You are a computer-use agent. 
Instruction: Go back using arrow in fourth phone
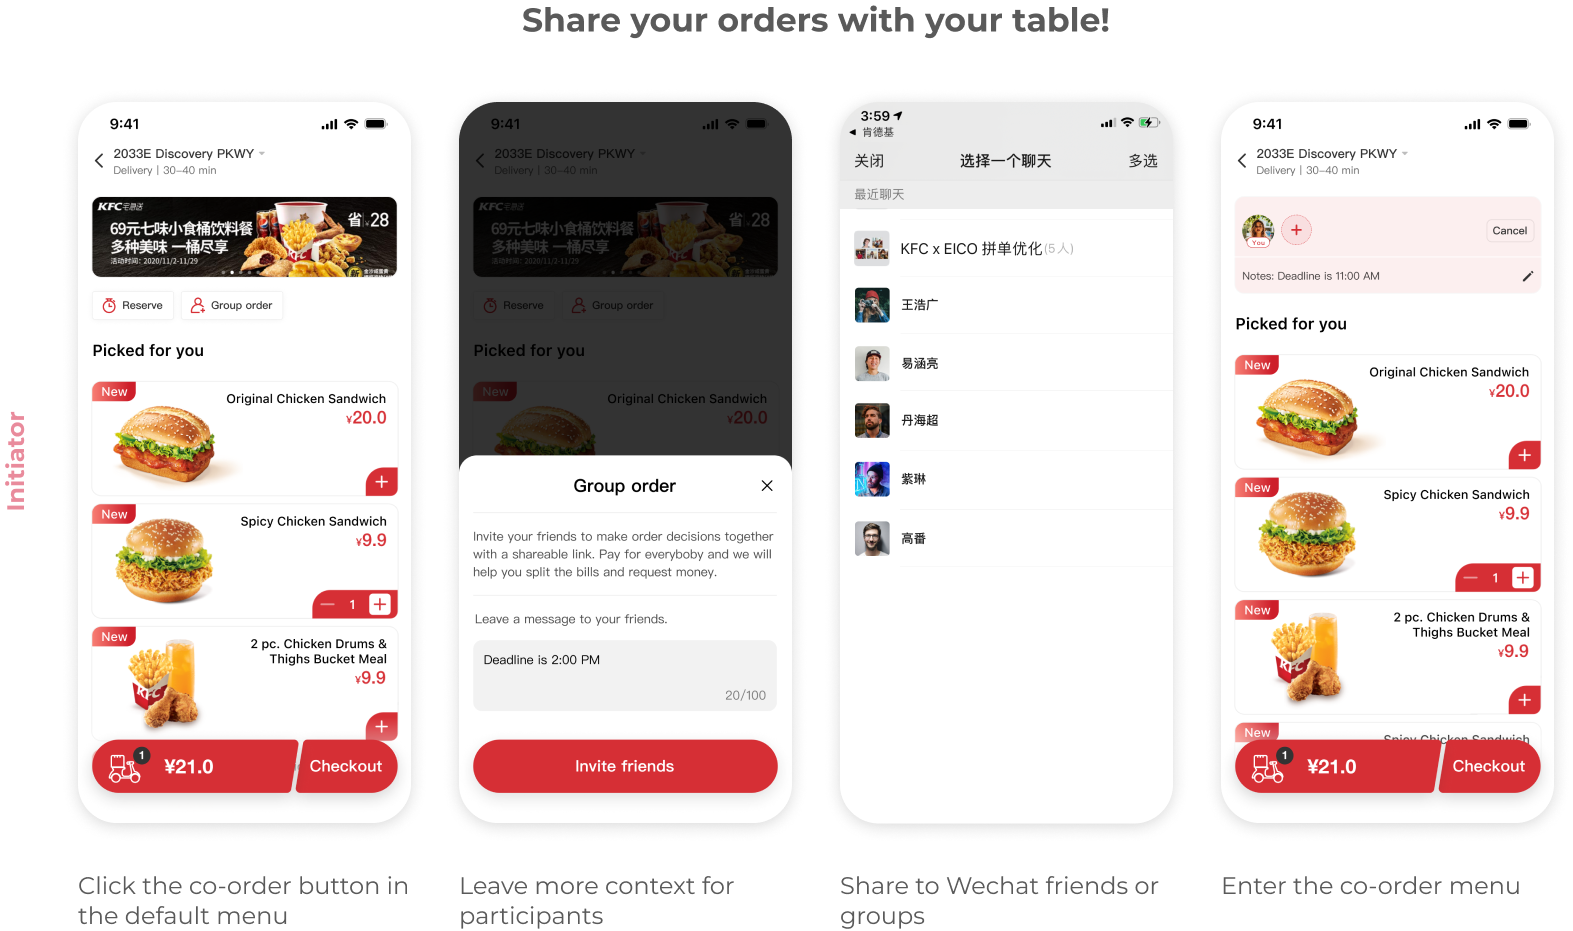point(1242,161)
